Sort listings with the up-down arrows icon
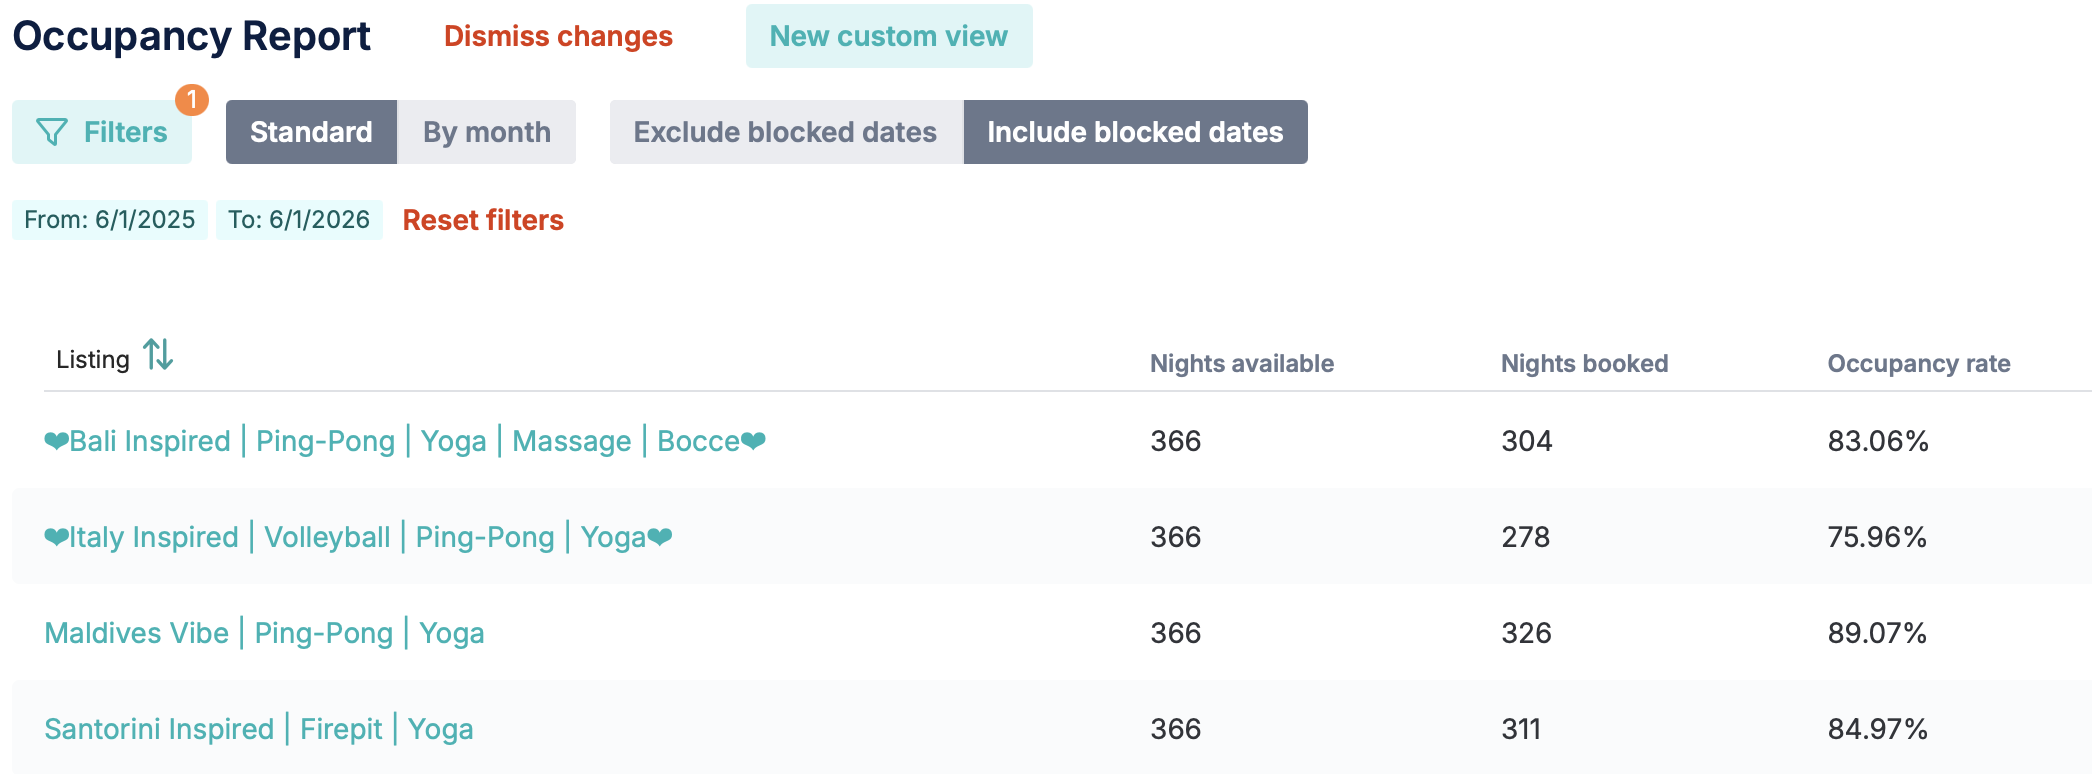This screenshot has height=774, width=2092. coord(158,355)
